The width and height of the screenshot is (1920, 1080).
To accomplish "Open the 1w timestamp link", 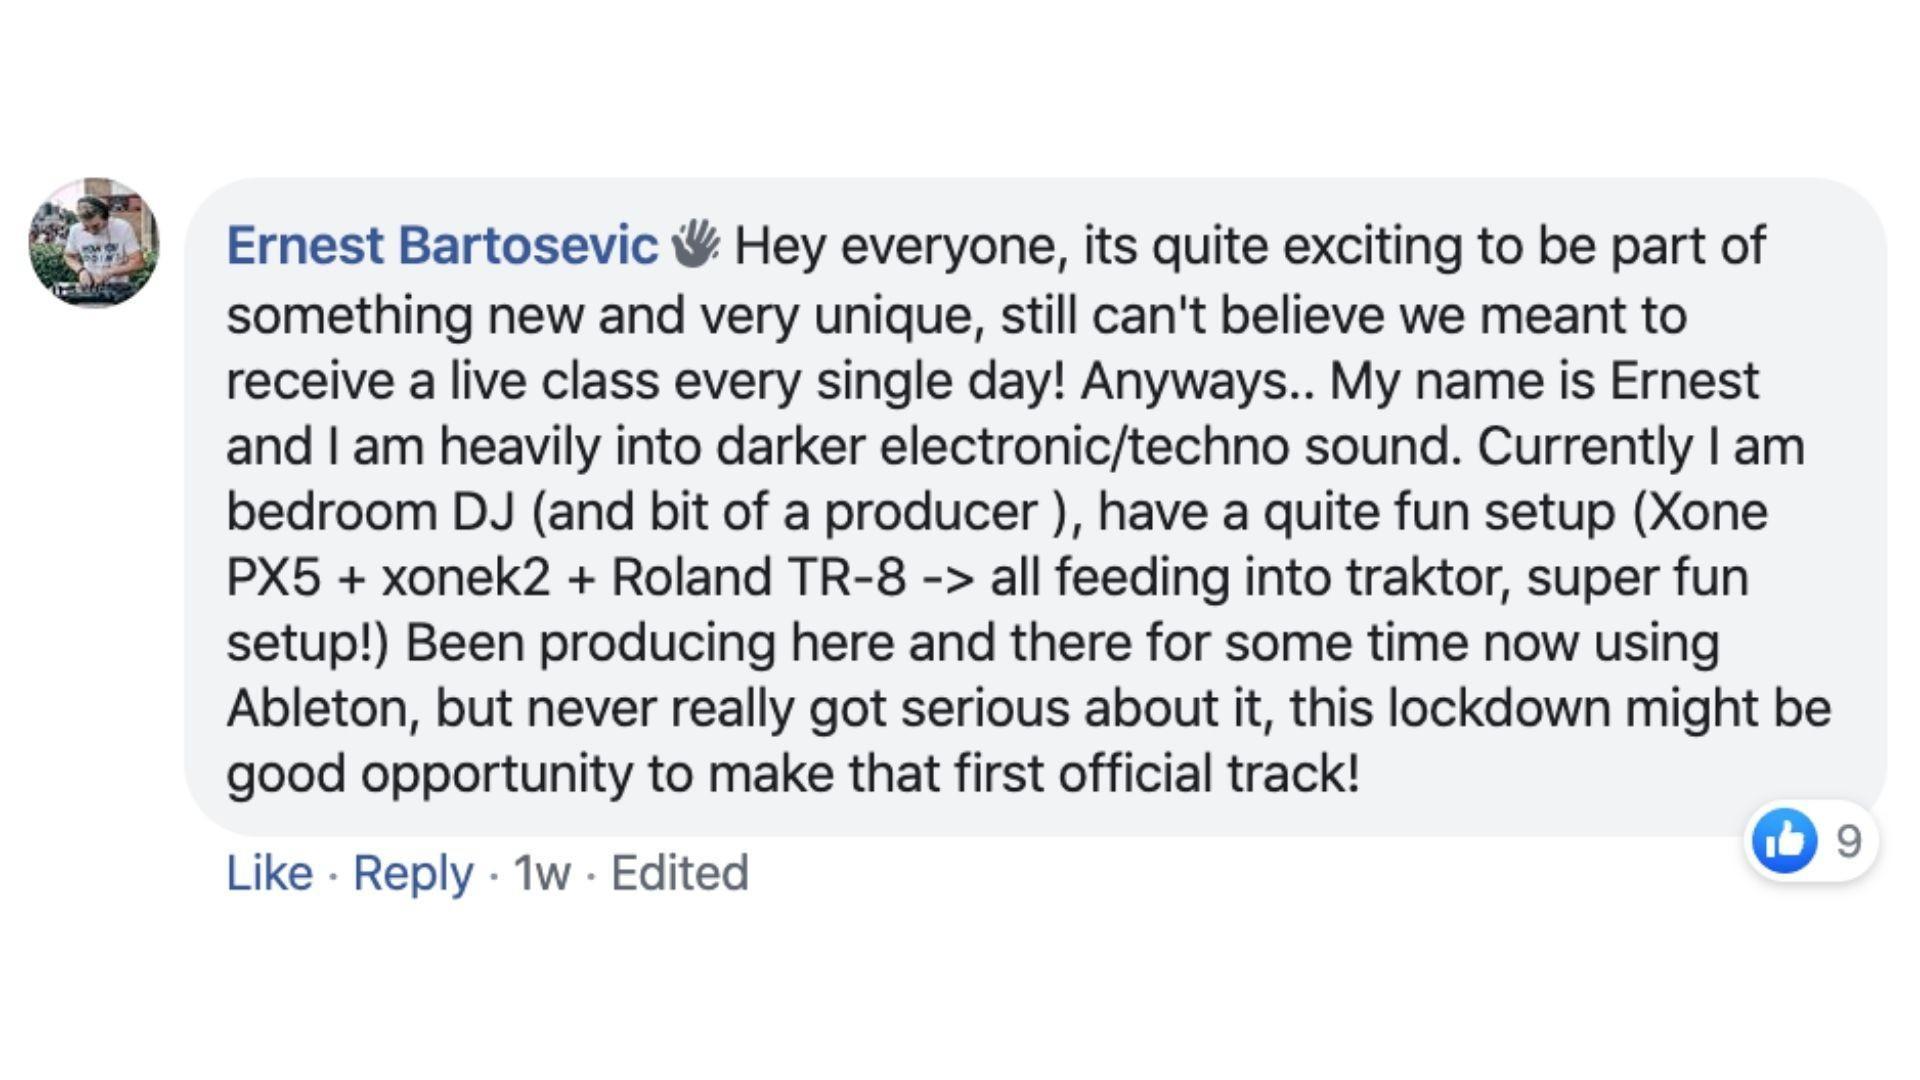I will point(541,873).
